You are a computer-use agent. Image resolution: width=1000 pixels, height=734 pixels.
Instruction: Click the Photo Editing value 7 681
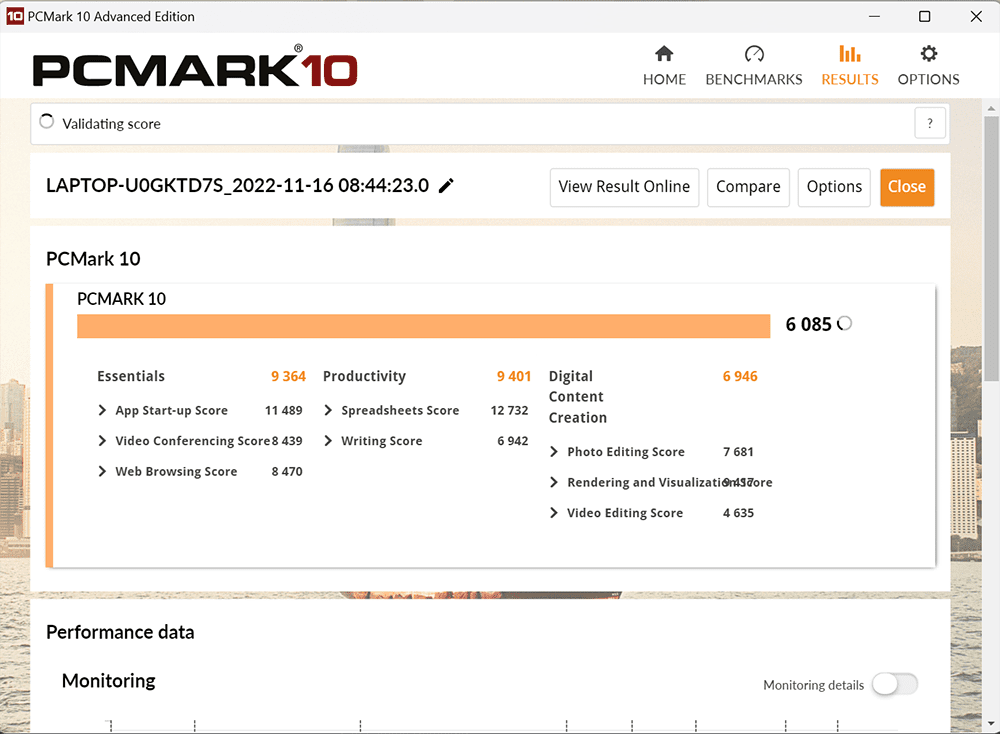pos(739,451)
